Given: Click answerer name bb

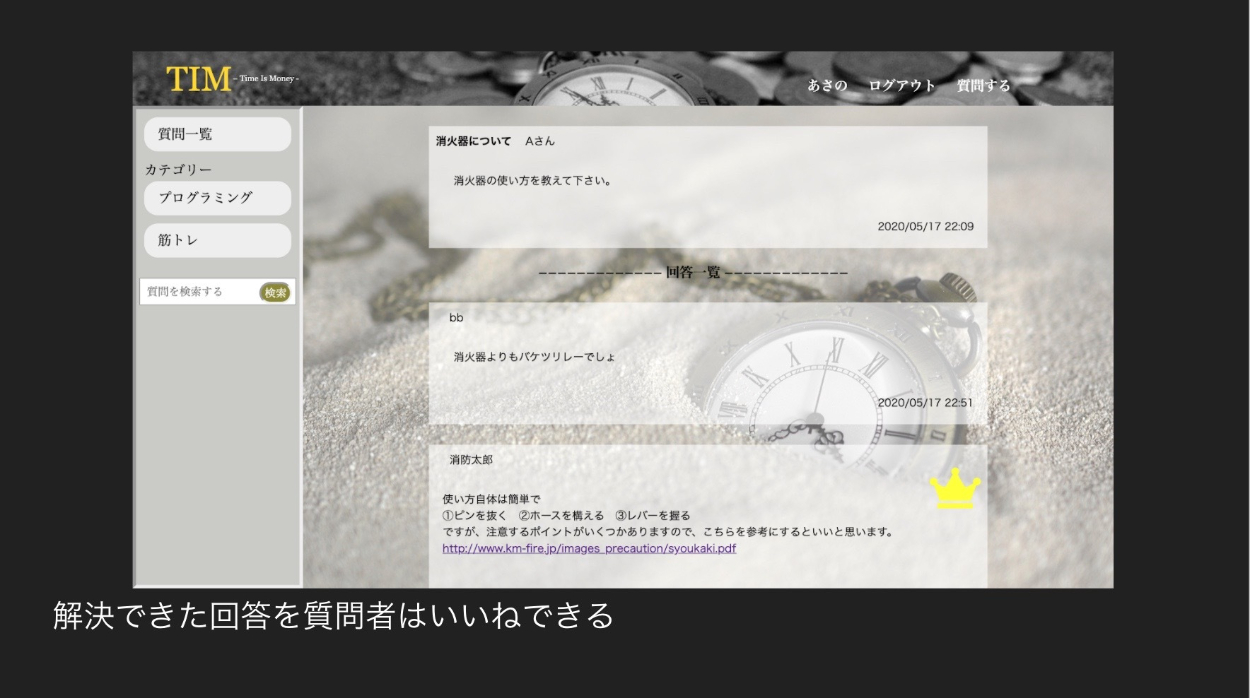Looking at the screenshot, I should click(456, 318).
